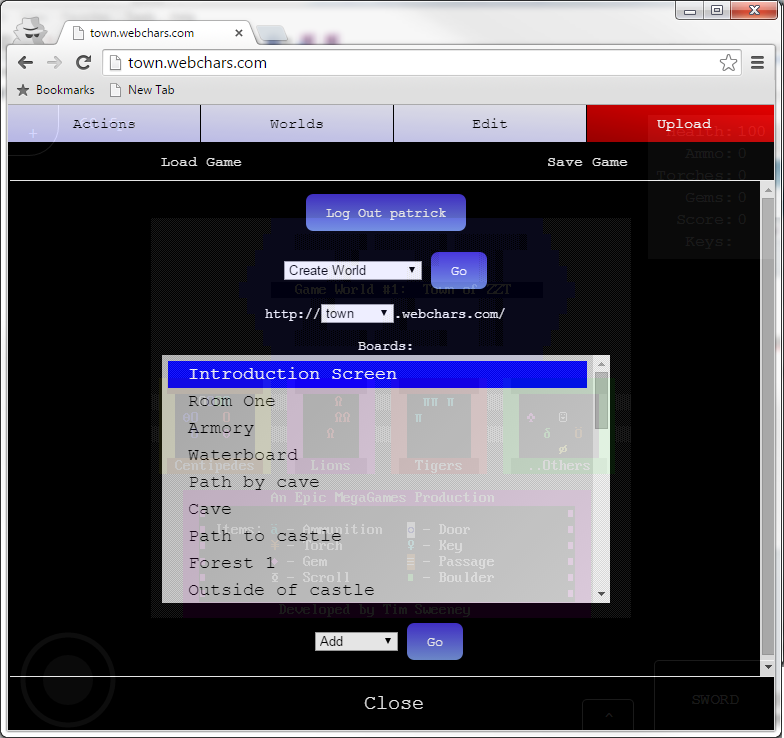Open Chrome hamburger menu
This screenshot has height=738, width=784.
coord(758,63)
